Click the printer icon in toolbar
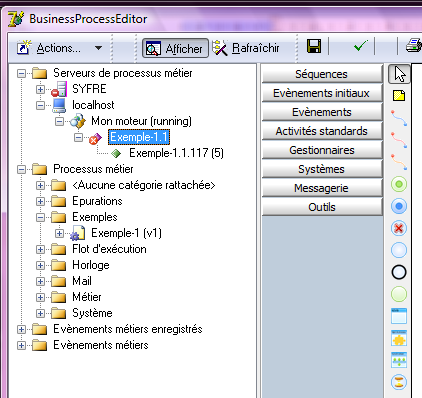 pyautogui.click(x=413, y=46)
